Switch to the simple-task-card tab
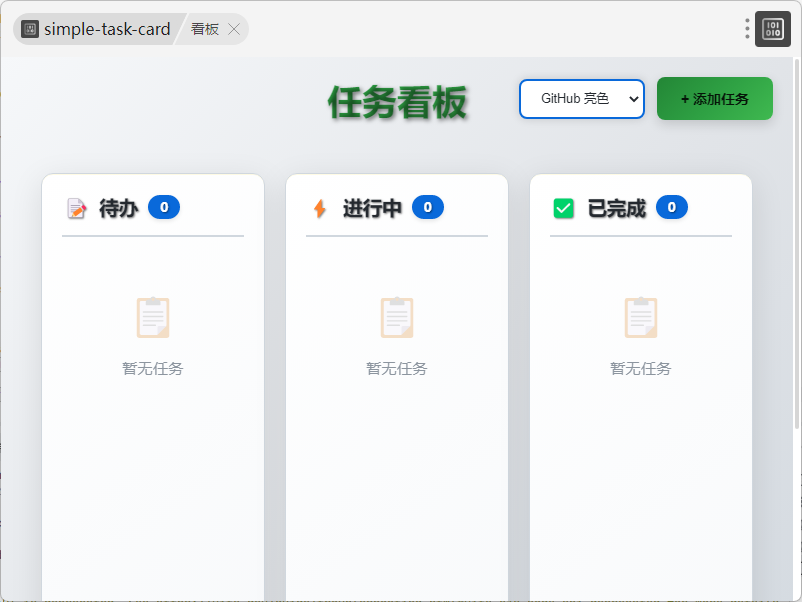The width and height of the screenshot is (802, 602). (x=106, y=29)
